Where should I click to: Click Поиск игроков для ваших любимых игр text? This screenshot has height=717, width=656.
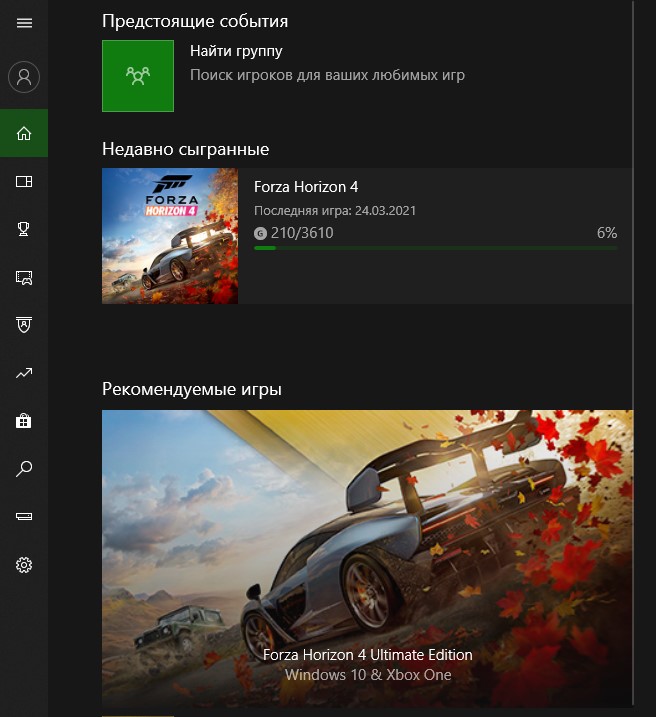click(x=327, y=75)
